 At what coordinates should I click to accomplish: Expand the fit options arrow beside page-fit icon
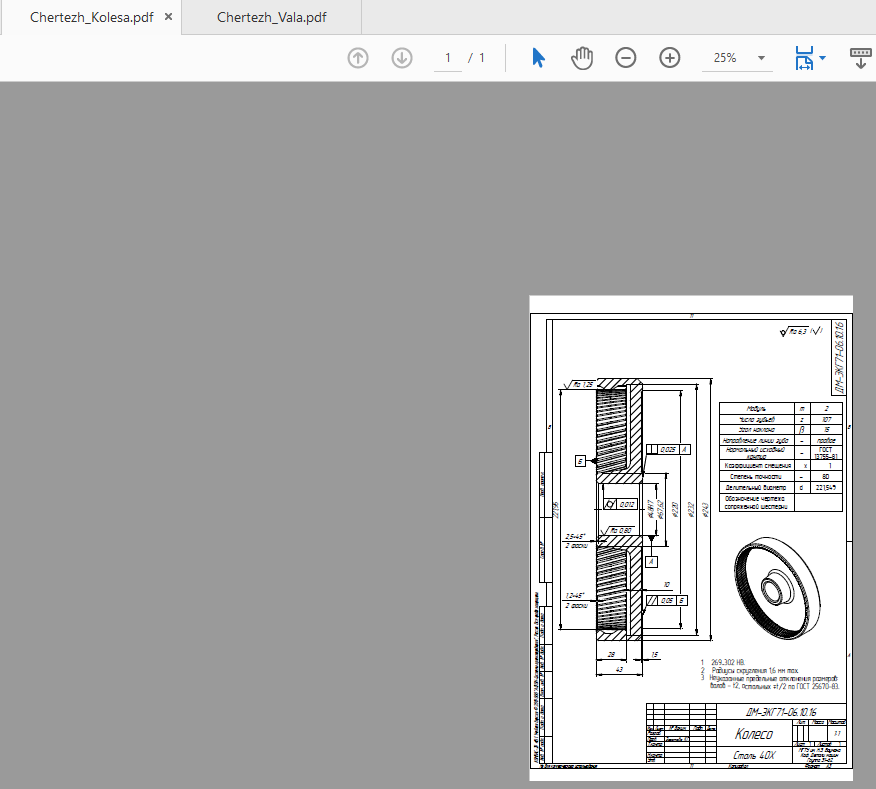(823, 58)
